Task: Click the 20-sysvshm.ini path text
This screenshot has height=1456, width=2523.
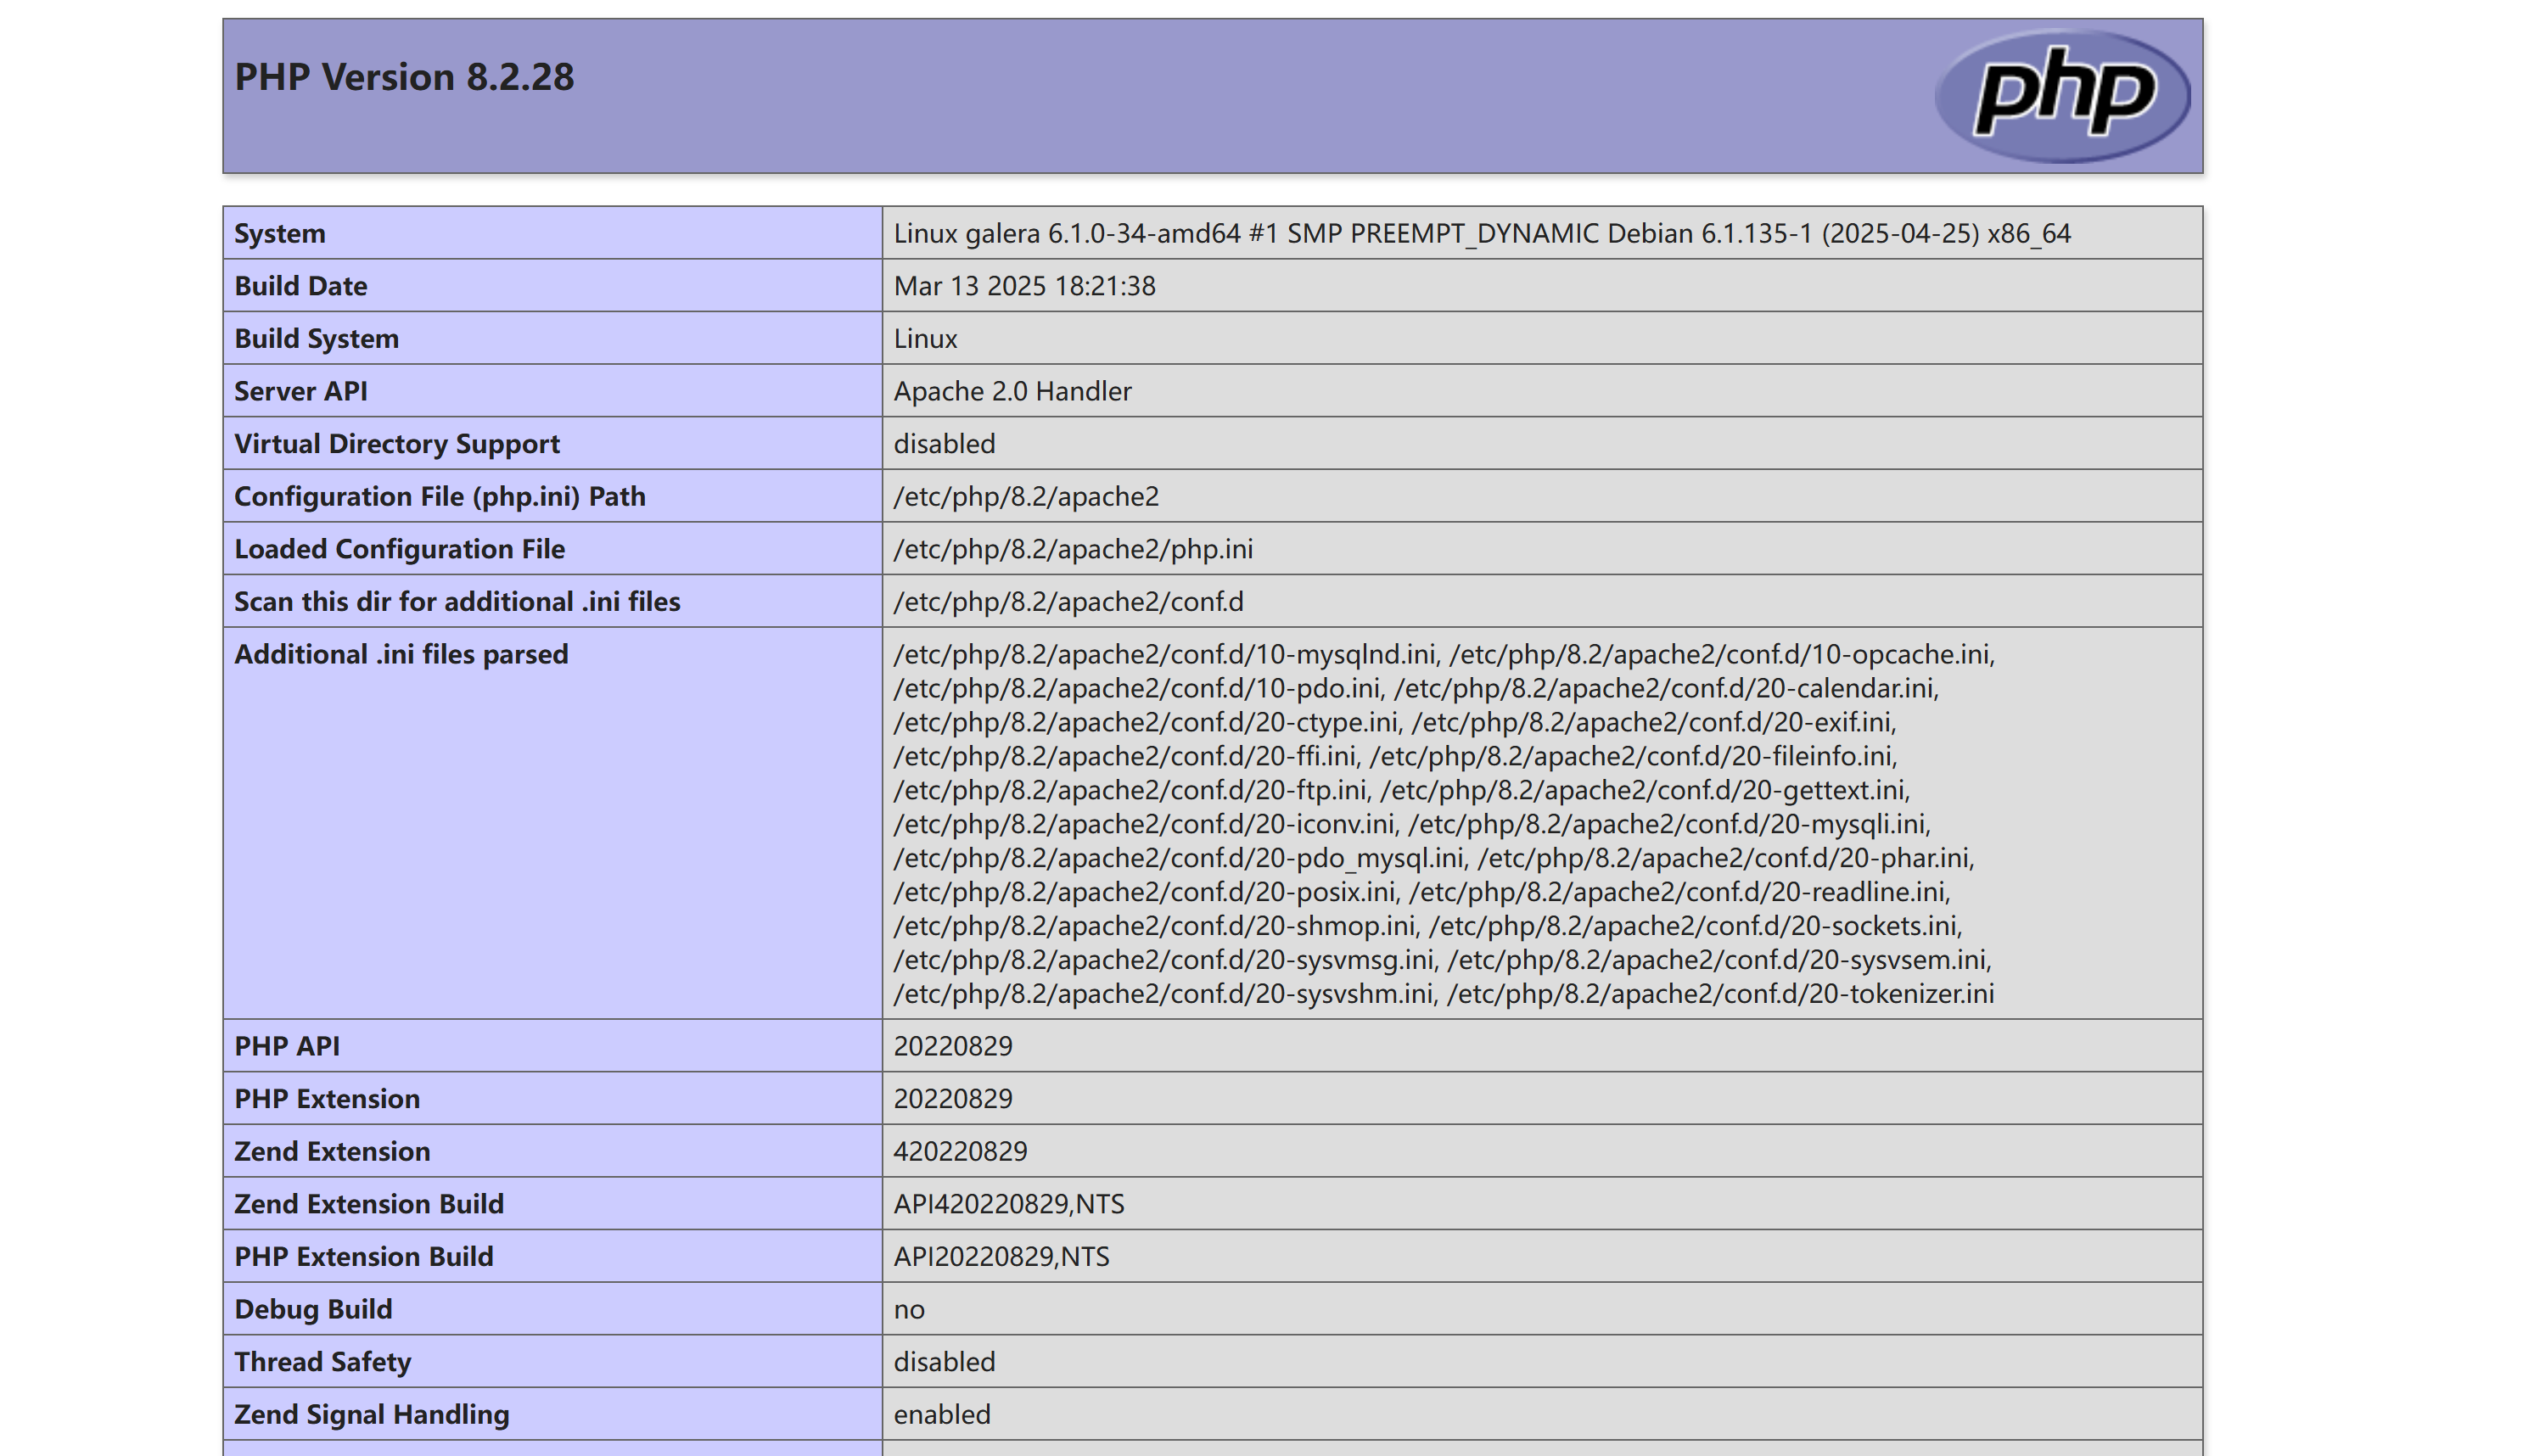Action: point(1165,994)
